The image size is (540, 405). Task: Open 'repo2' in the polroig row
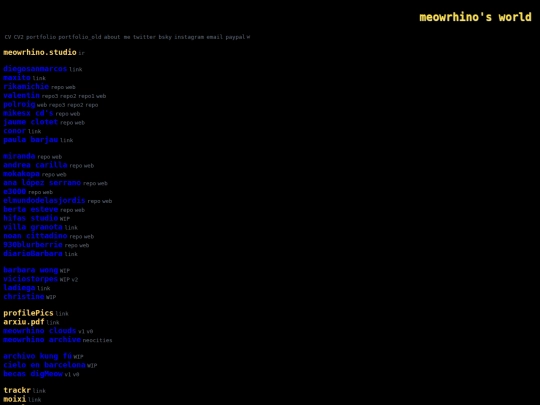[x=75, y=105]
